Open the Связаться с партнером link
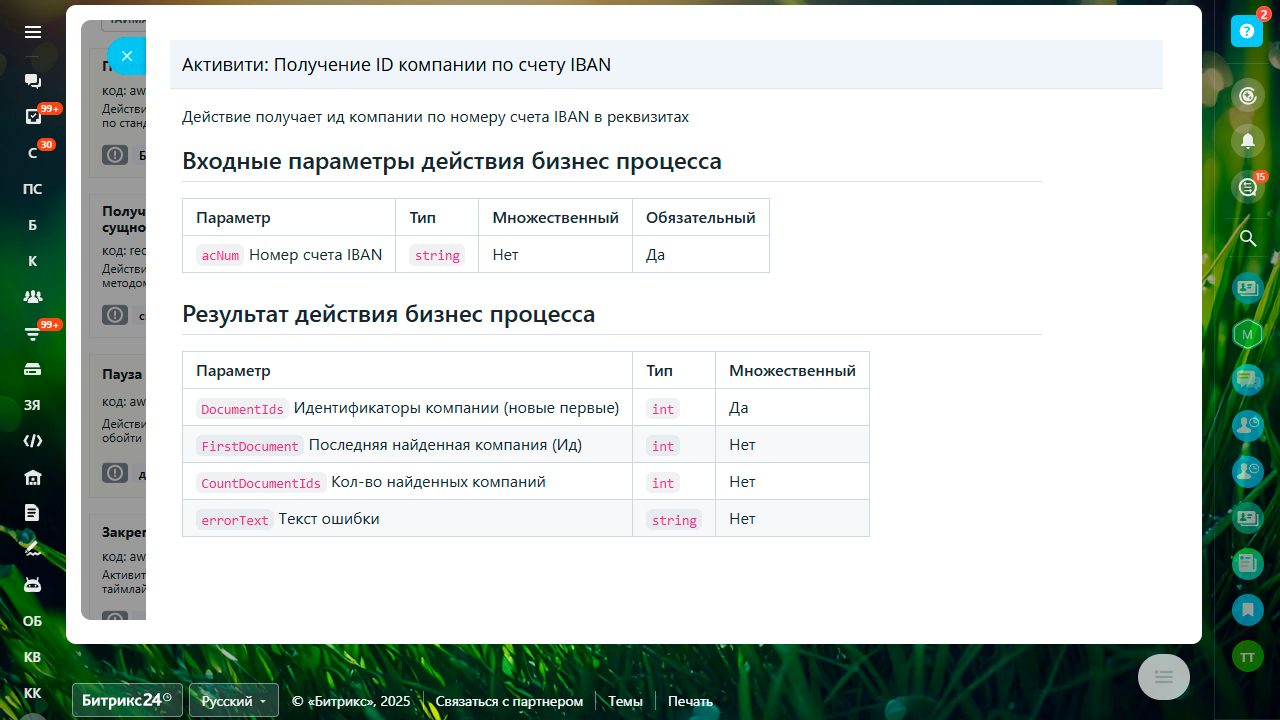The height and width of the screenshot is (720, 1280). tap(509, 701)
